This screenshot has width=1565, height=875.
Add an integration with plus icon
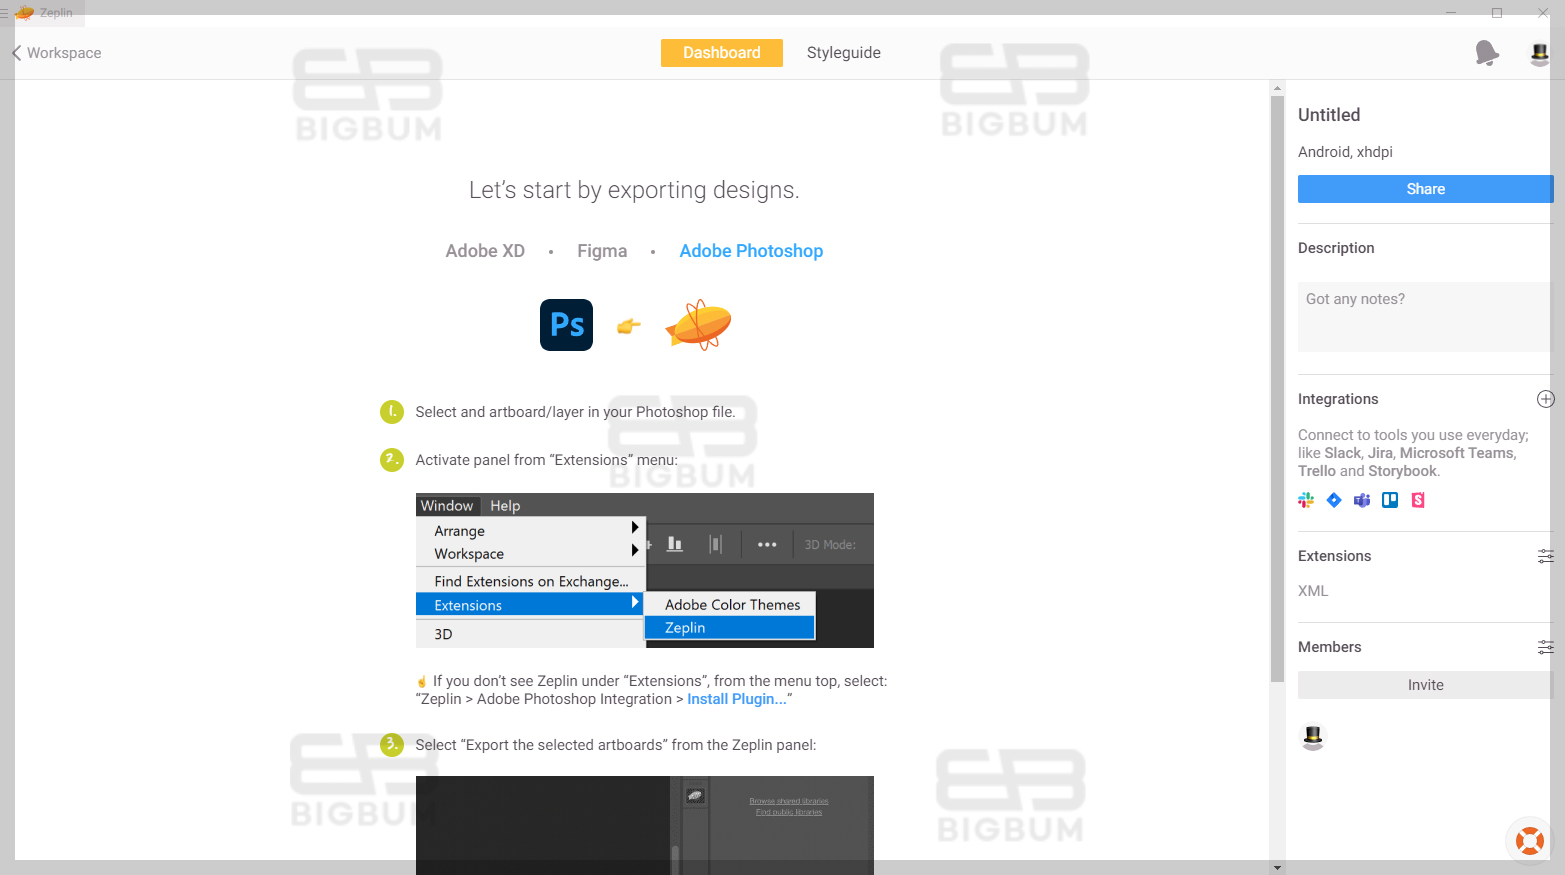click(1545, 399)
